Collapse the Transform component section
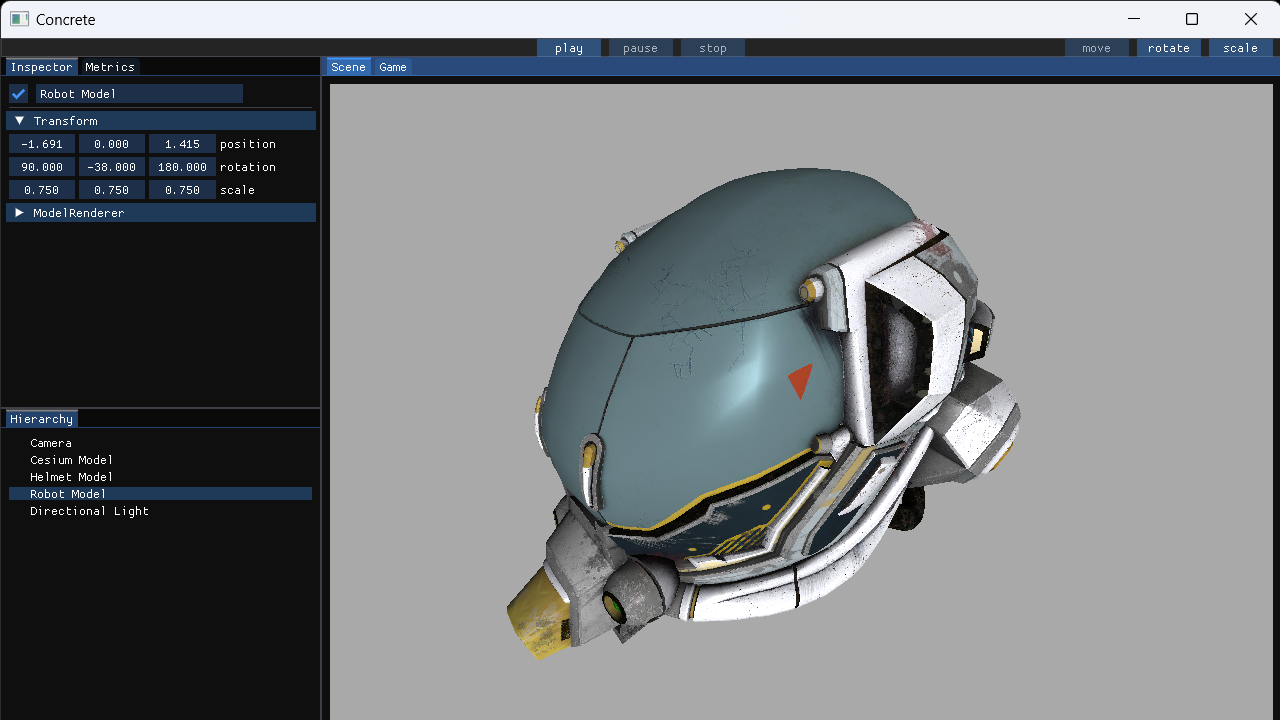Screen dimensions: 1280x720 (19, 121)
